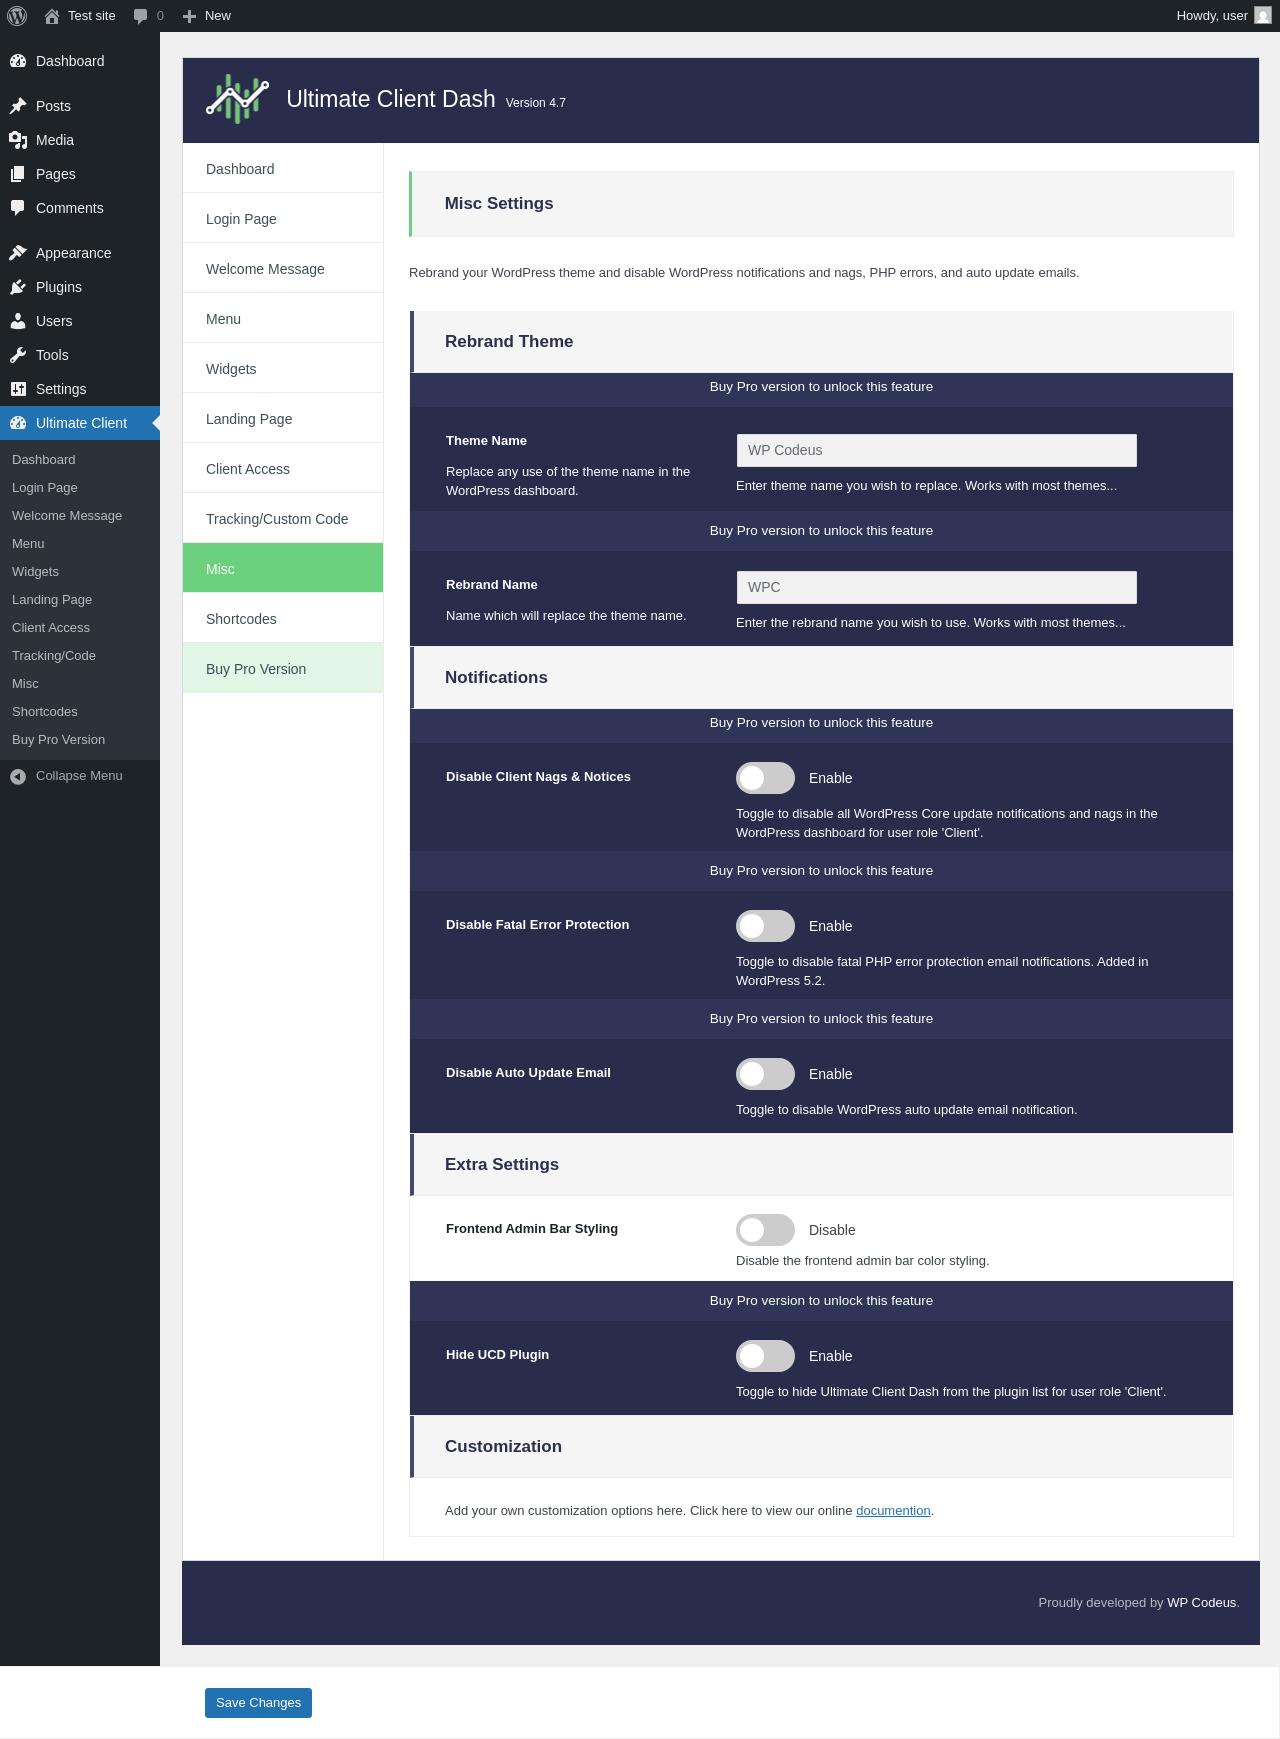Viewport: 1280px width, 1739px height.
Task: Click the Appearance paintbrush icon
Action: point(18,253)
